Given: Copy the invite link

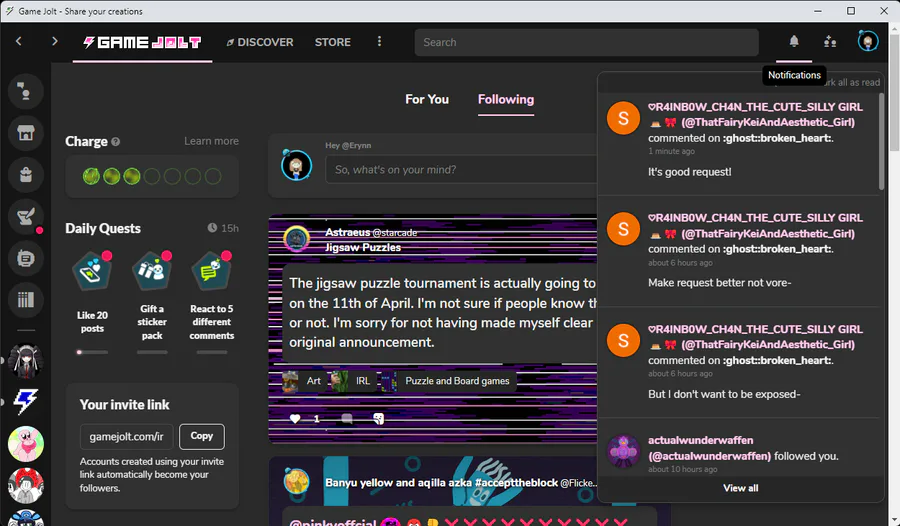Looking at the screenshot, I should click(201, 436).
